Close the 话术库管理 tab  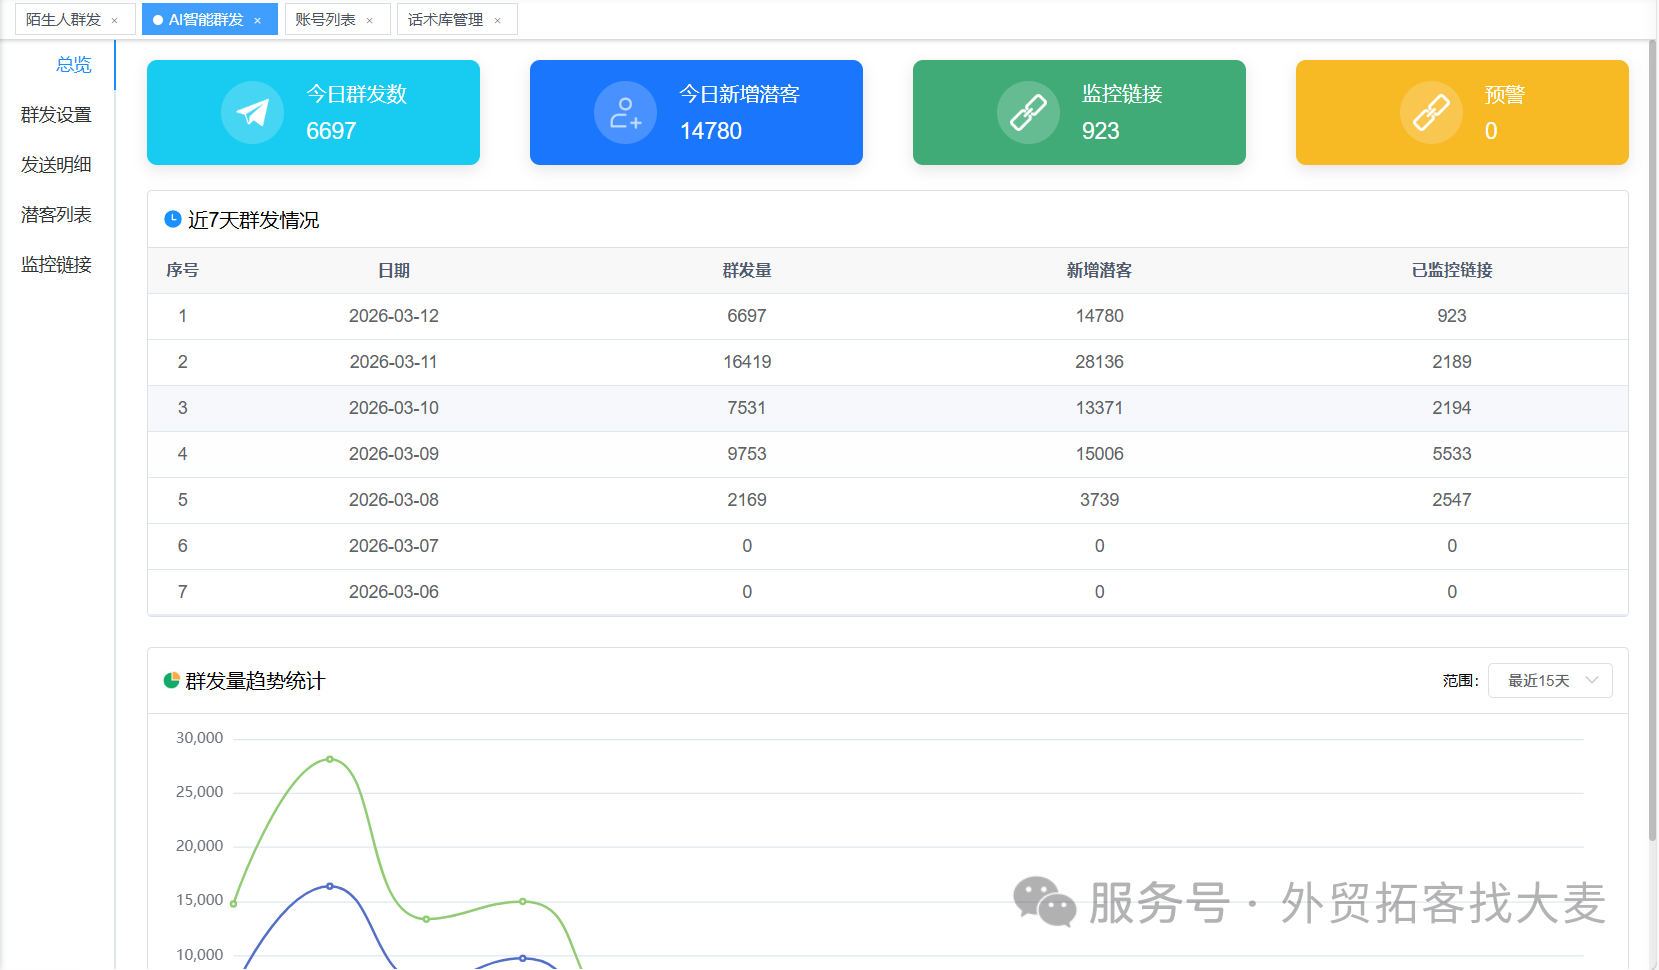497,20
